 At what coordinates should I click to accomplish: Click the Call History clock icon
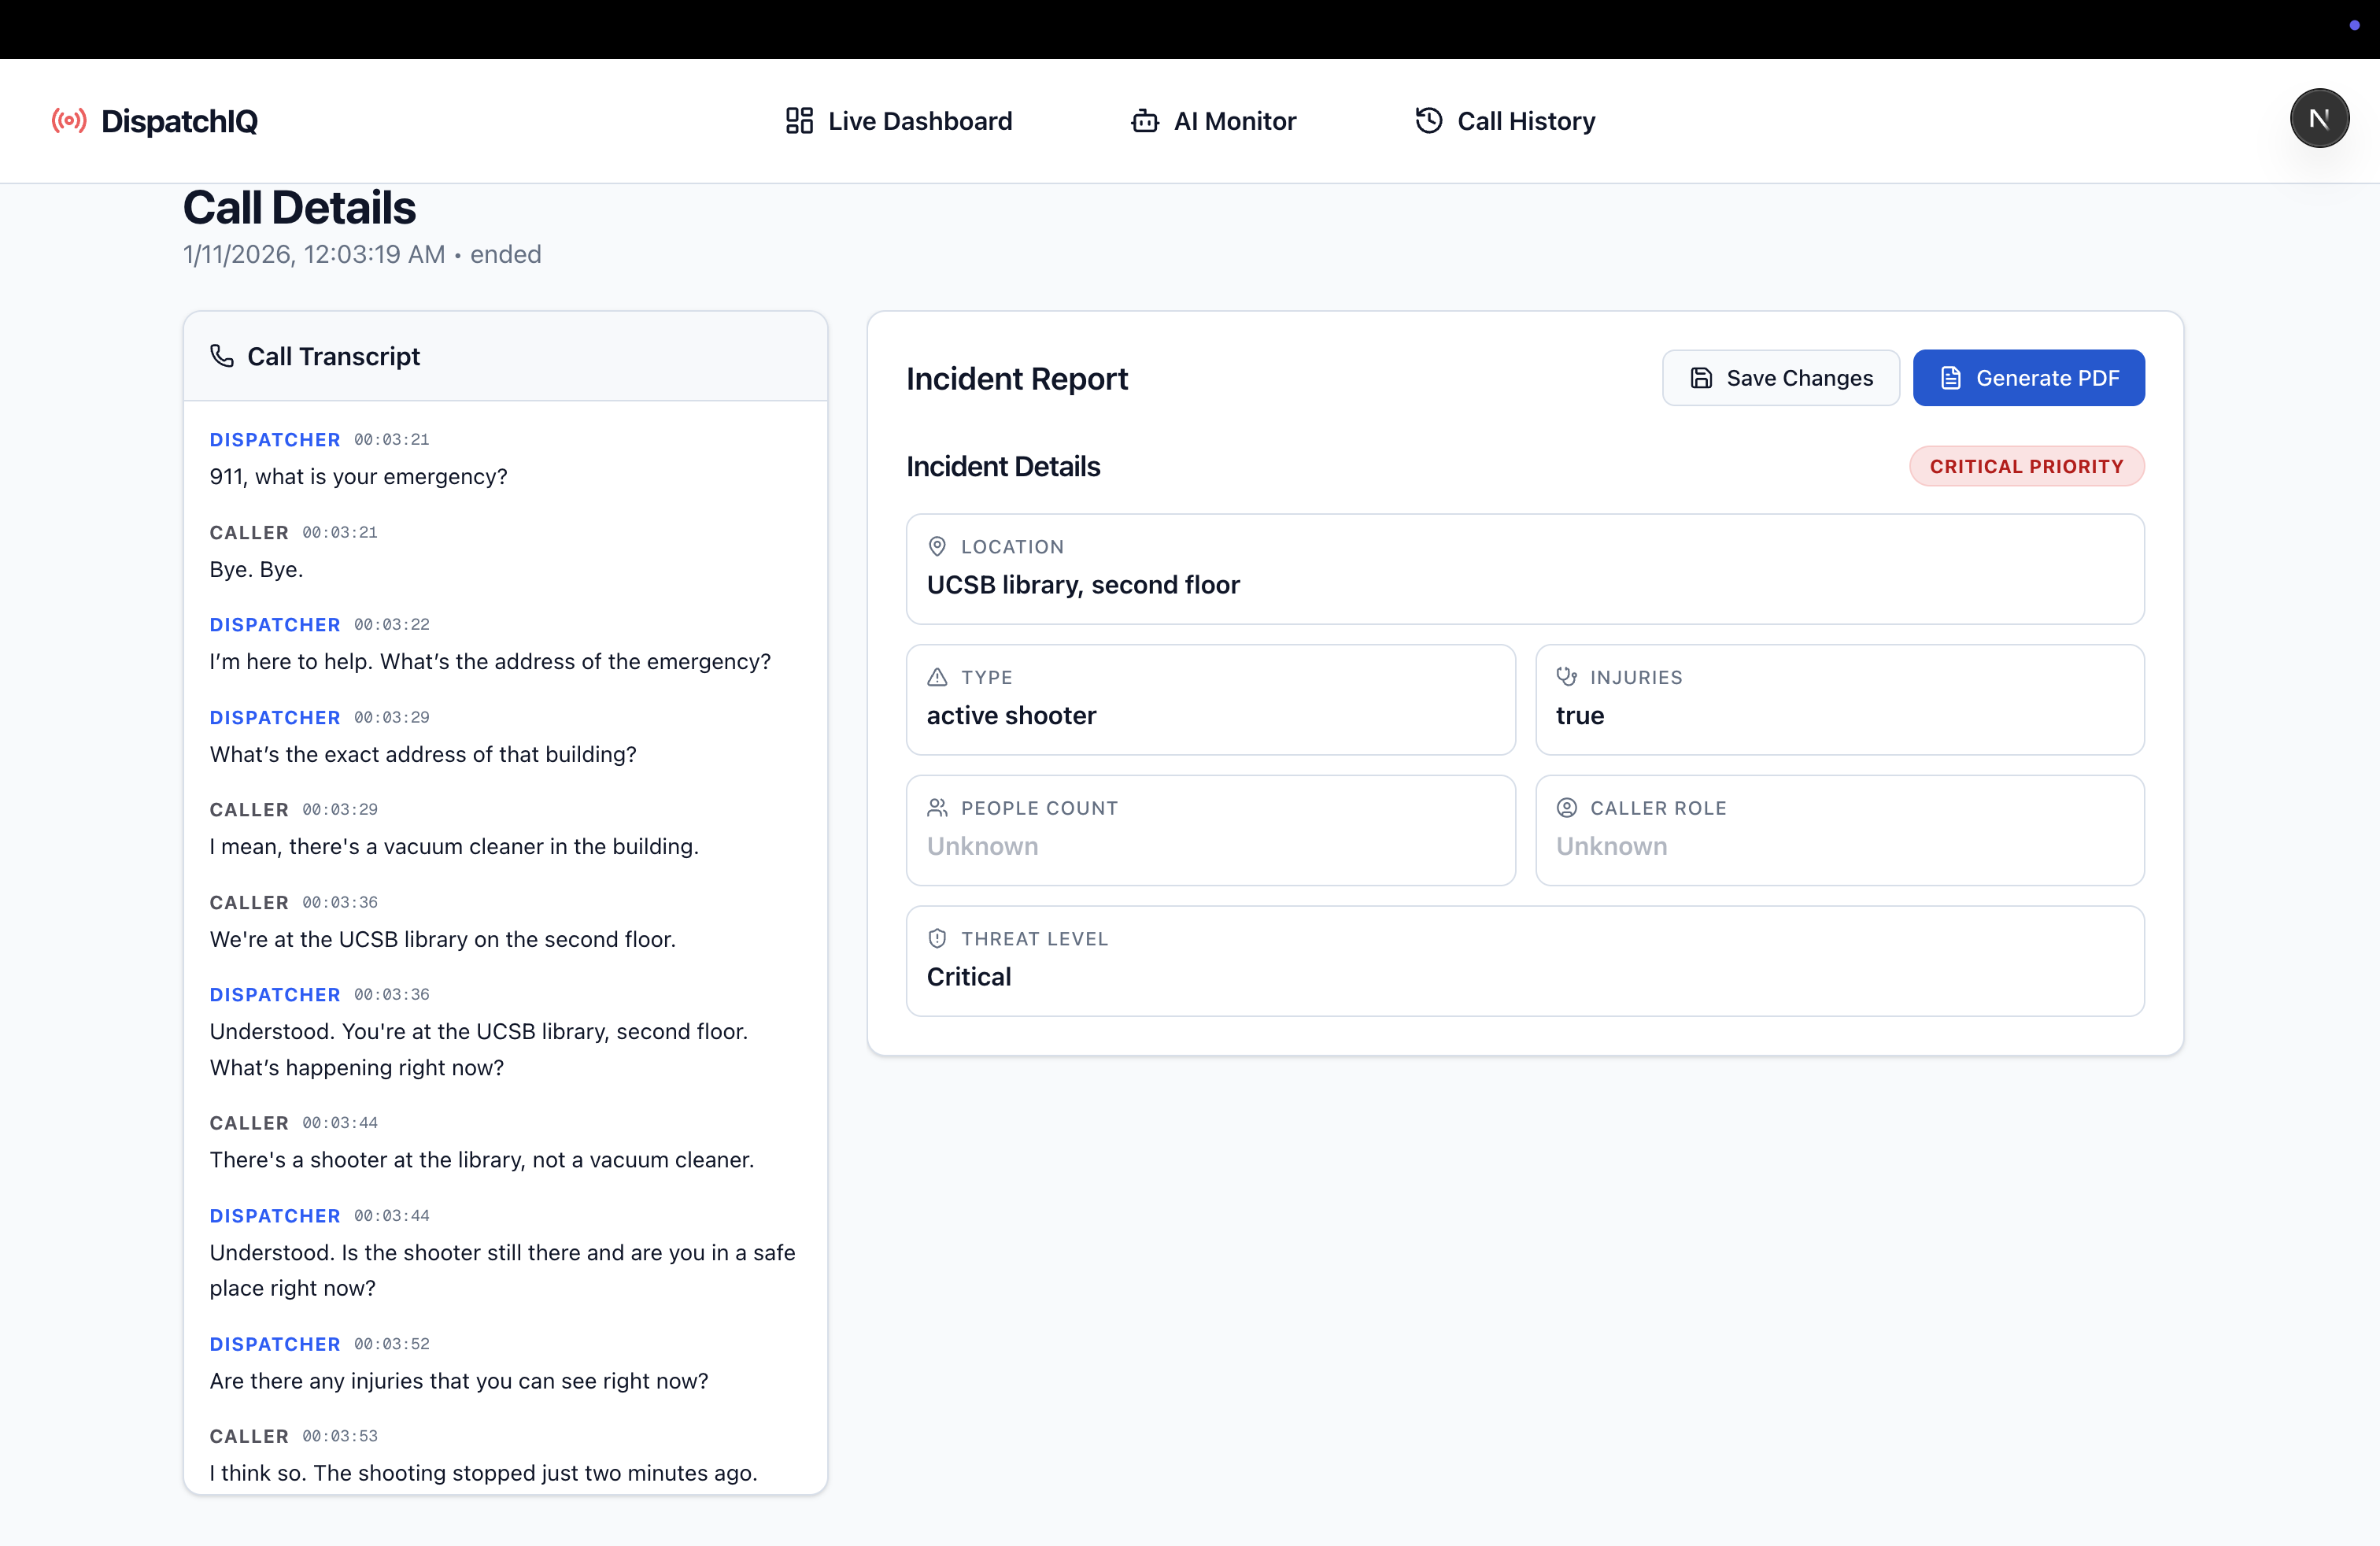(1428, 121)
